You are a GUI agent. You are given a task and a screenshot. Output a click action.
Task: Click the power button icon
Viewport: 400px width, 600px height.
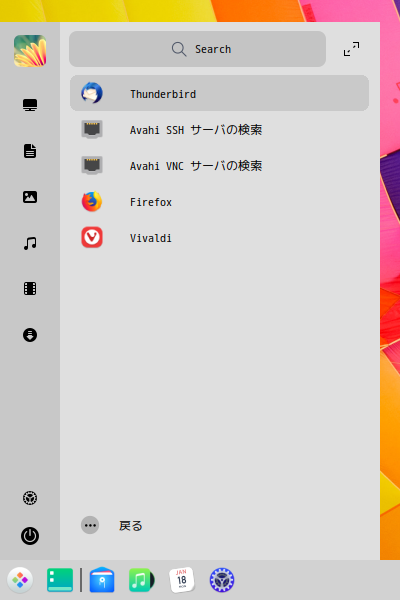pyautogui.click(x=30, y=536)
